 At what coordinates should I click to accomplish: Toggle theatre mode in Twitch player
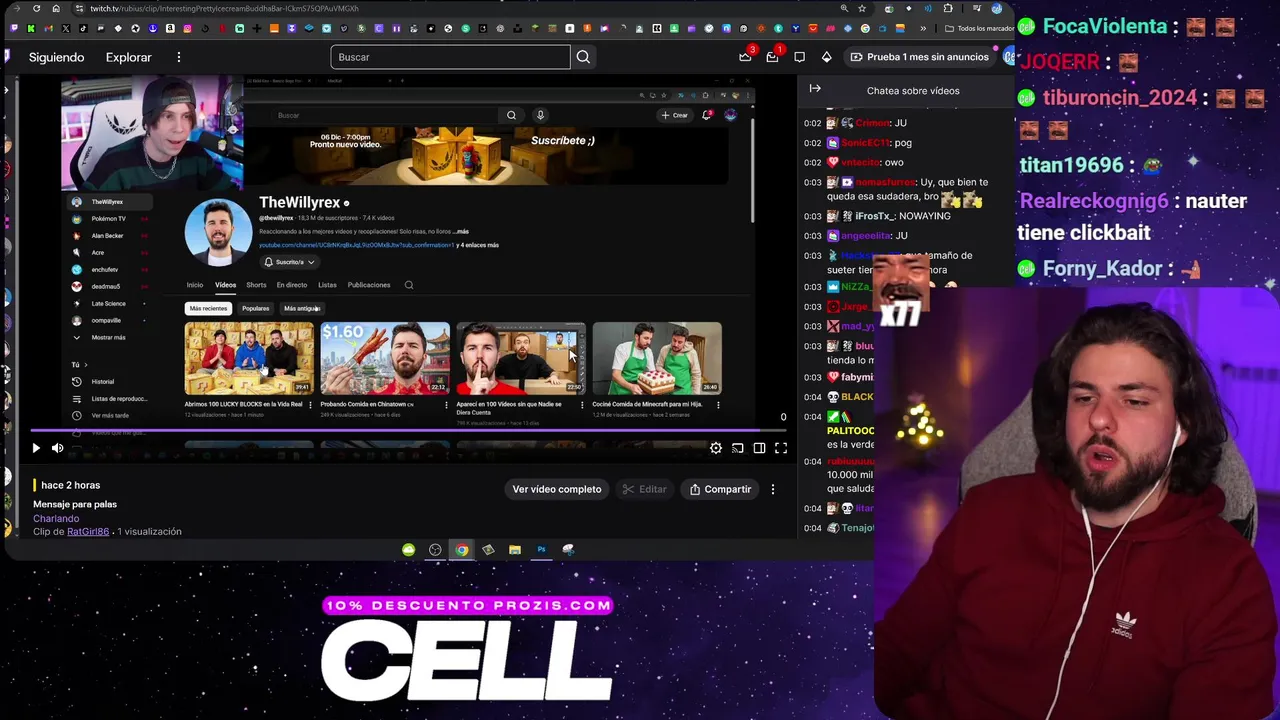759,448
